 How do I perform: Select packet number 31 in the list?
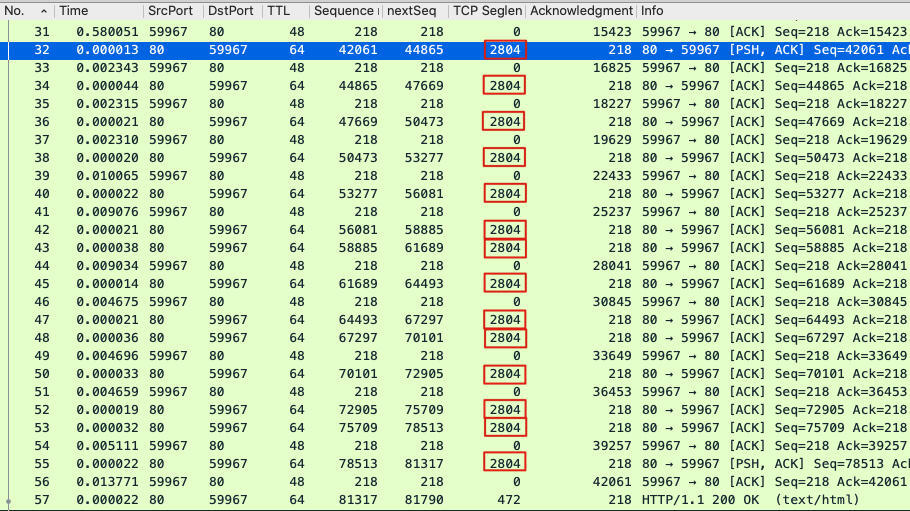(41, 33)
